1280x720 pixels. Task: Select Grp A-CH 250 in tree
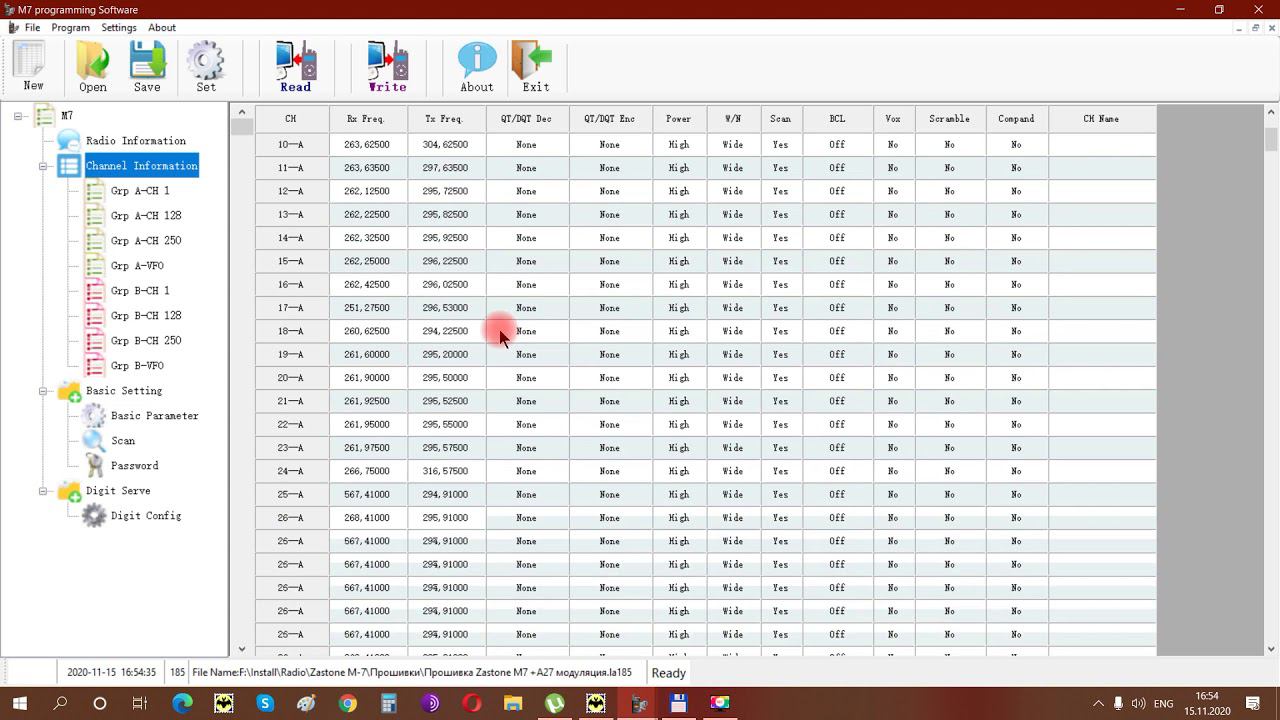146,241
